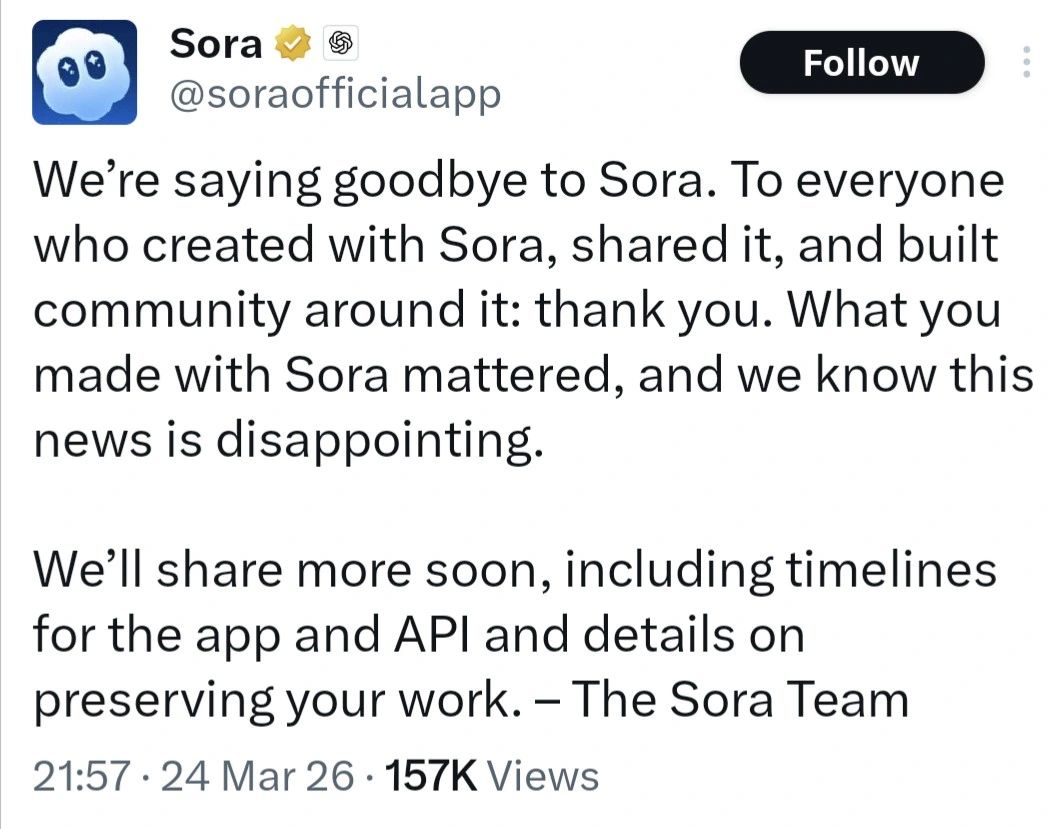Click the "including timelines" phrase
Screen dimensions: 1051x829
[x=780, y=571]
